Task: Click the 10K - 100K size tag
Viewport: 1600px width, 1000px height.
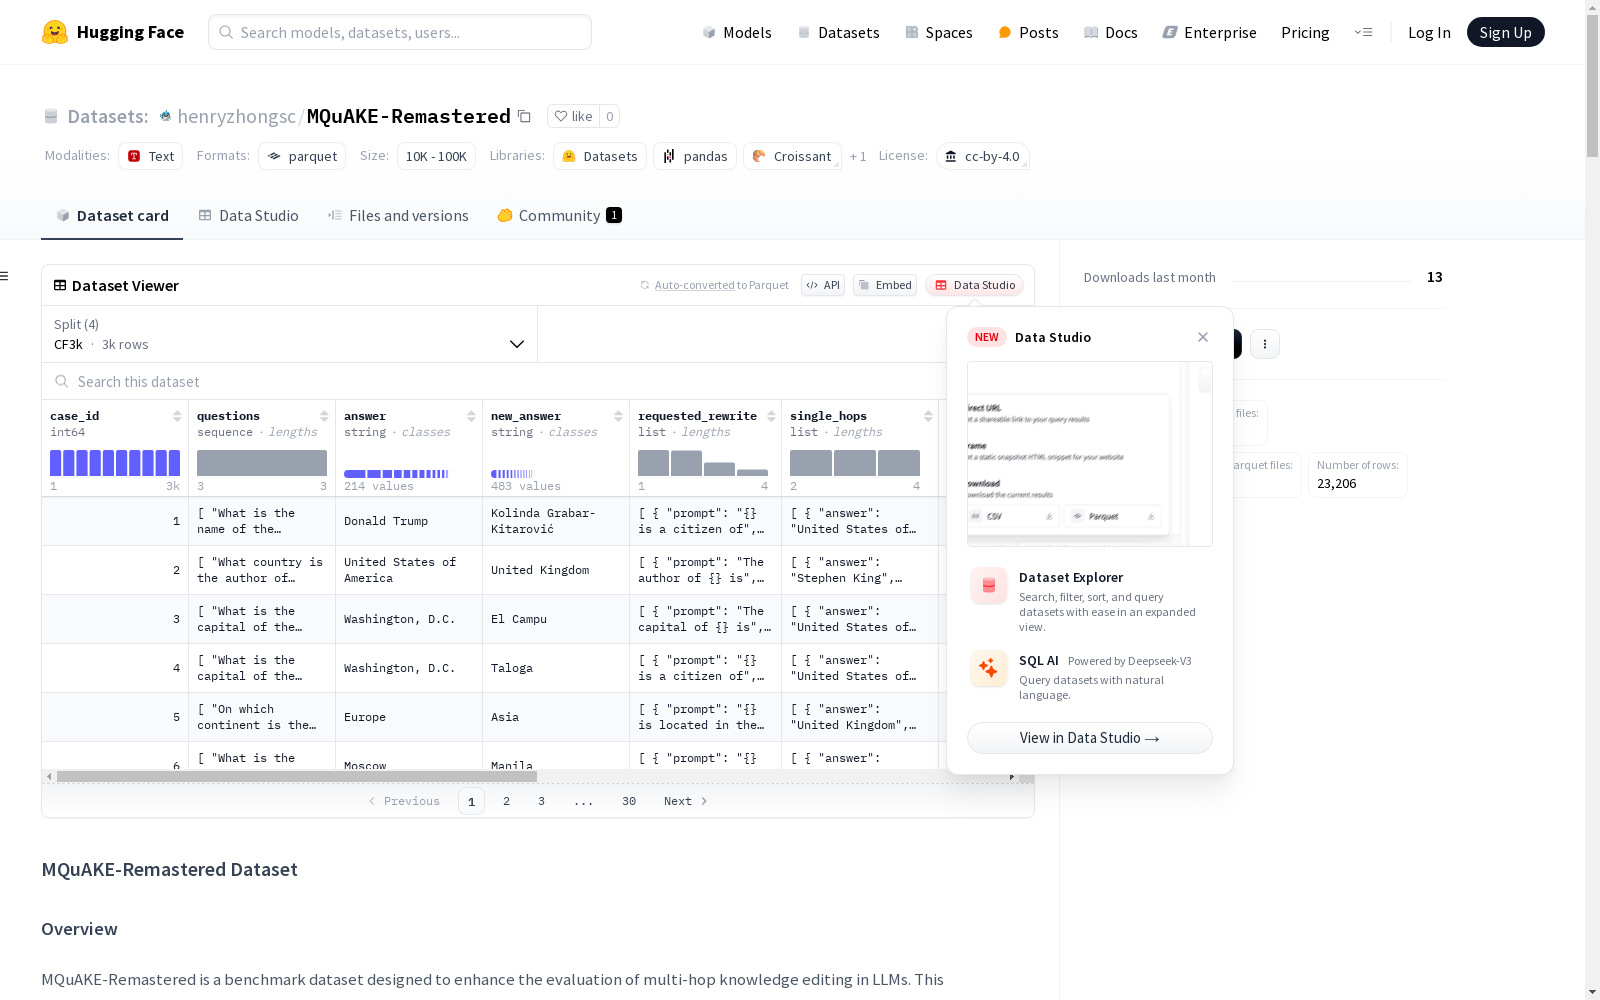Action: click(436, 156)
